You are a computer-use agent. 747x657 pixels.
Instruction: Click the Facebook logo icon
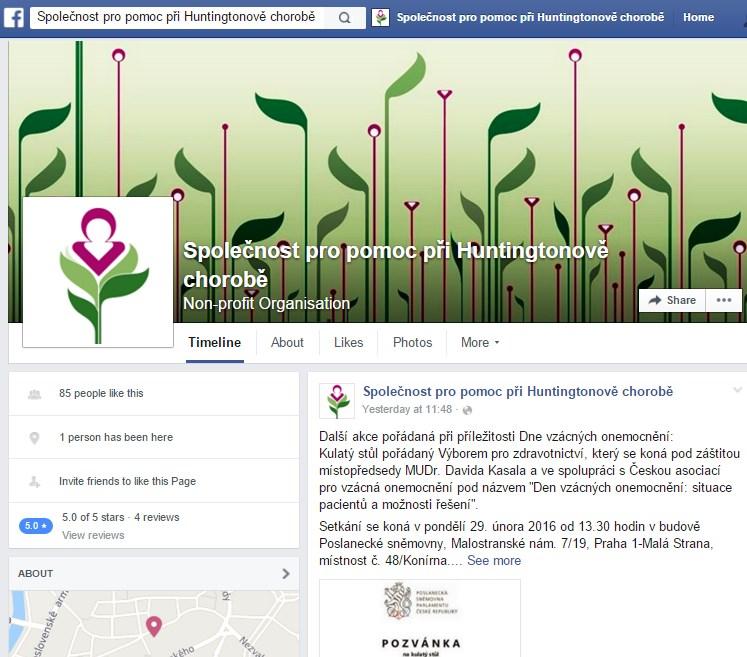coord(13,18)
